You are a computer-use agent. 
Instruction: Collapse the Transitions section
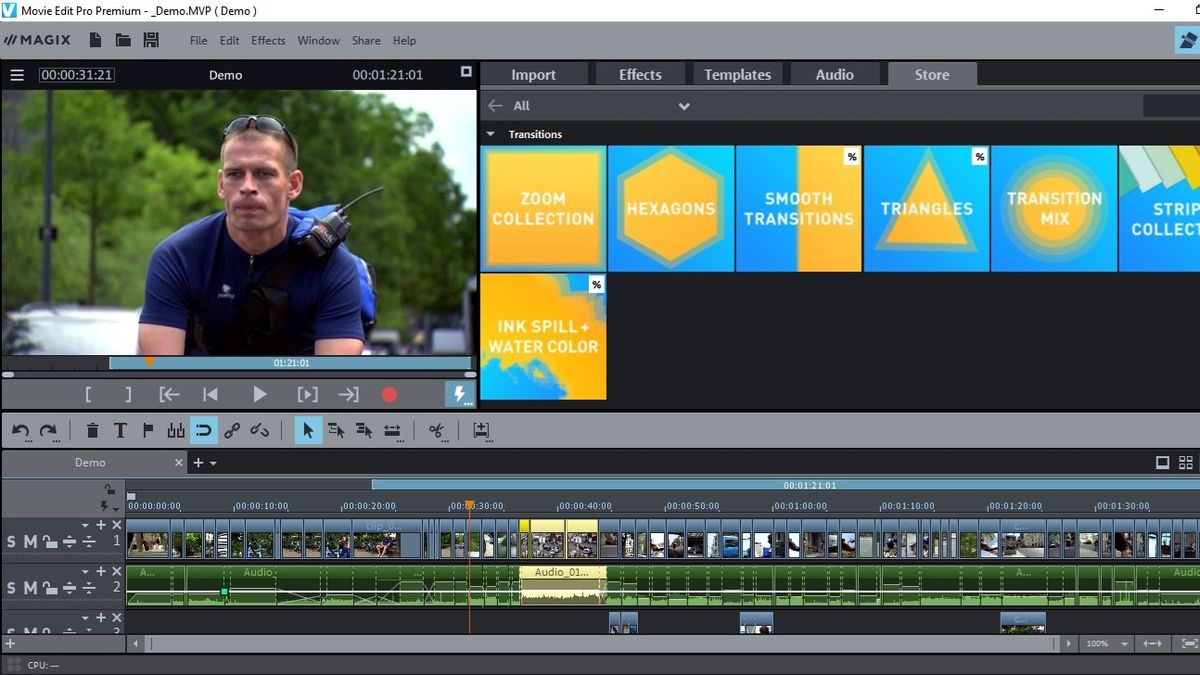[x=490, y=133]
